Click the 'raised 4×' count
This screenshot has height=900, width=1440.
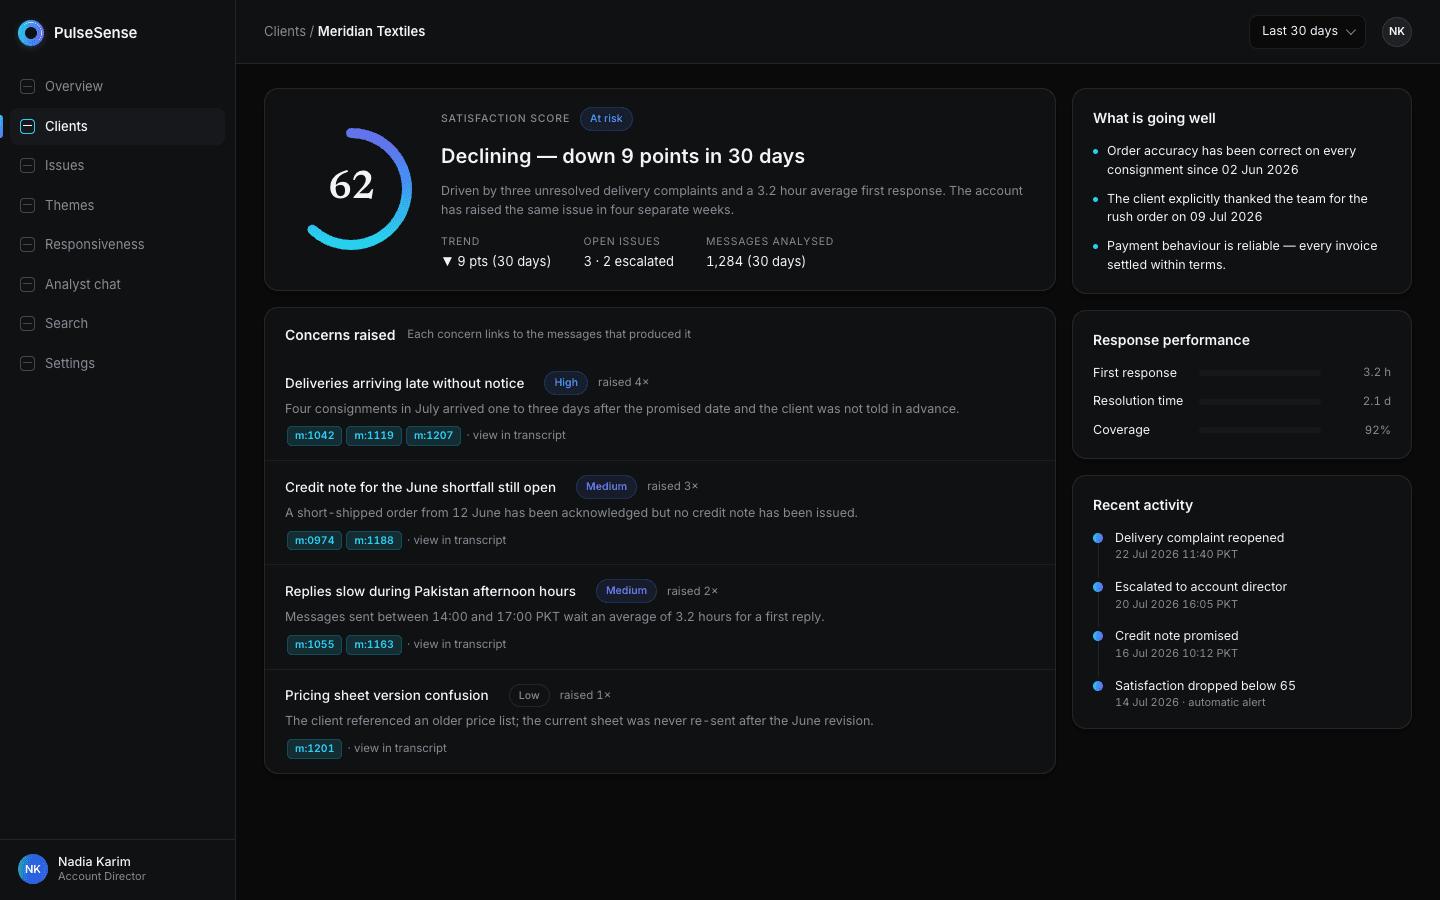click(623, 383)
